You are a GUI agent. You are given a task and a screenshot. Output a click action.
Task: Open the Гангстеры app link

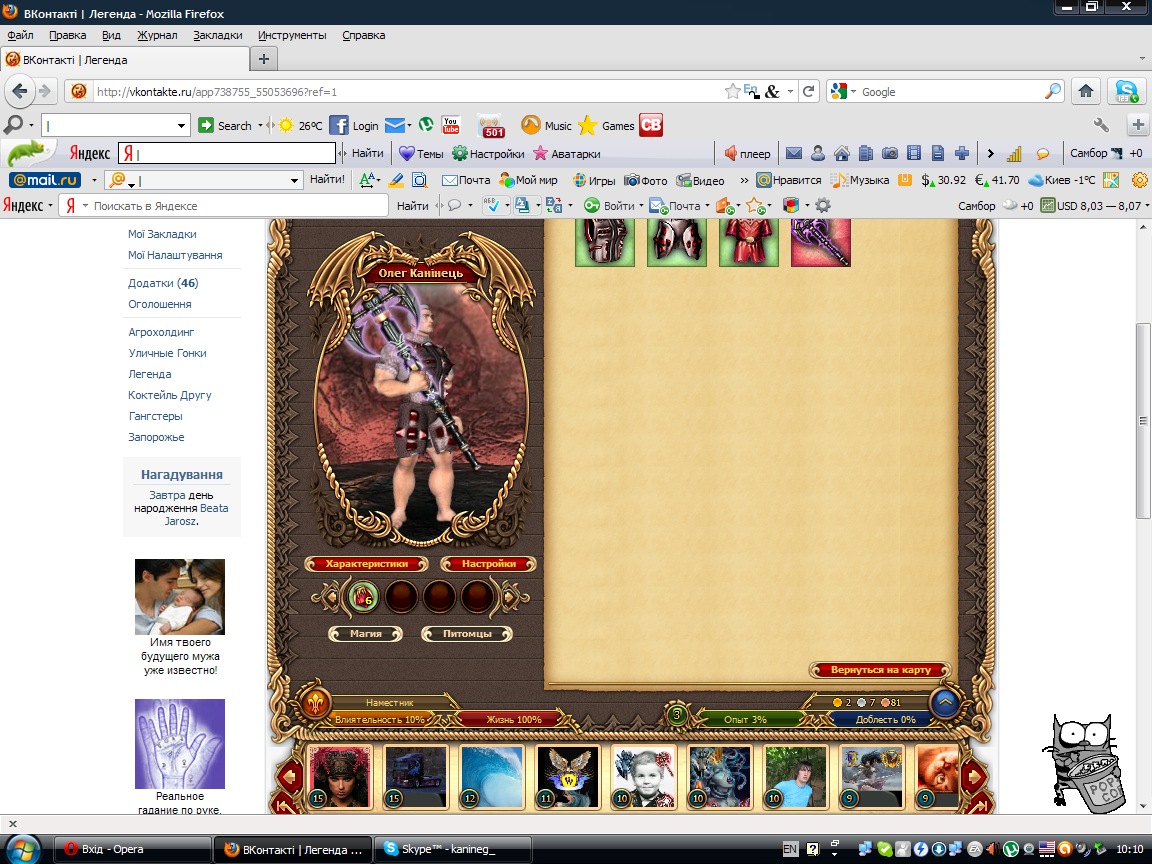[x=155, y=416]
